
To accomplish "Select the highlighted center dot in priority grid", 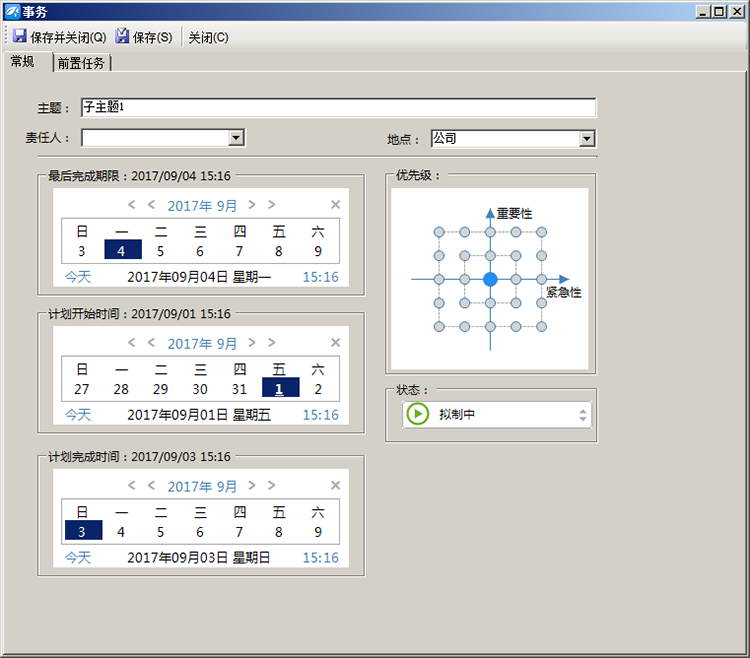I will coord(490,279).
